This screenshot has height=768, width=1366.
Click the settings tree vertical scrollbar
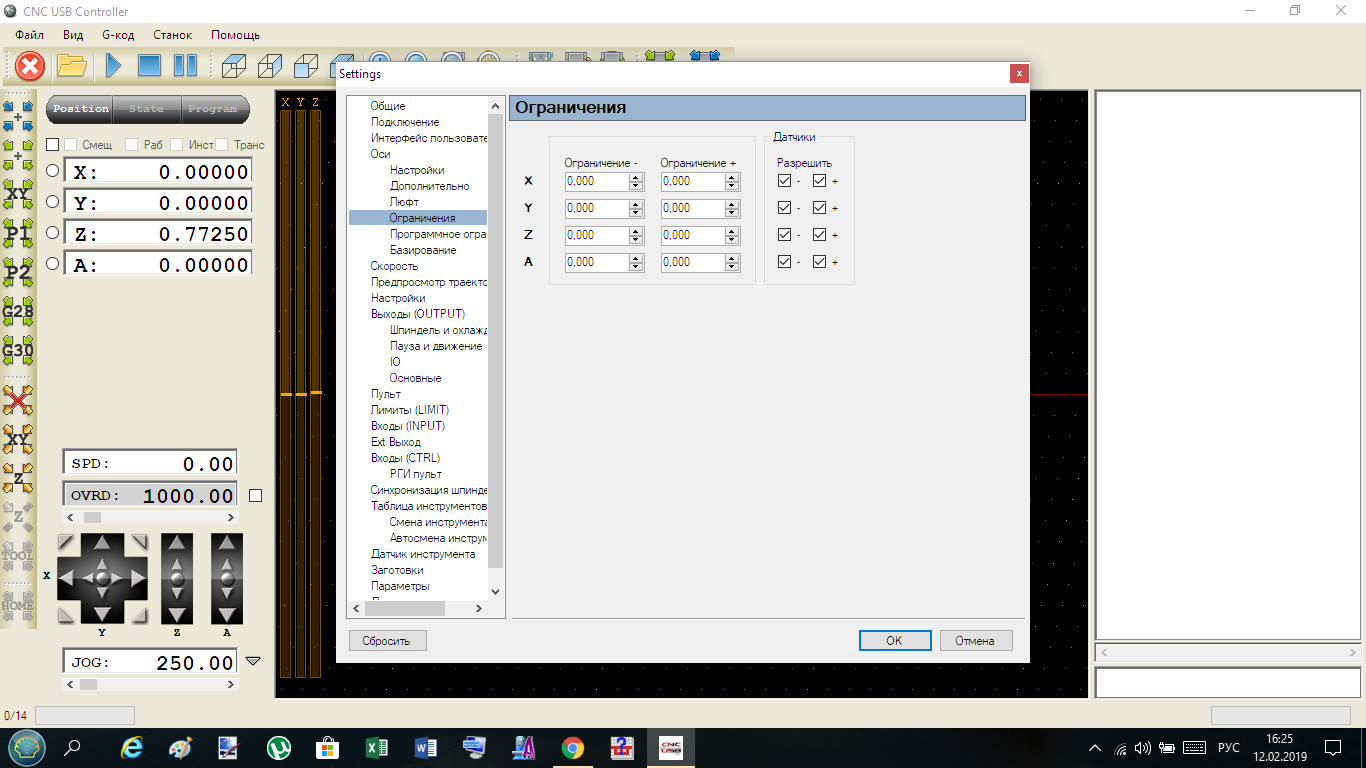[495, 340]
